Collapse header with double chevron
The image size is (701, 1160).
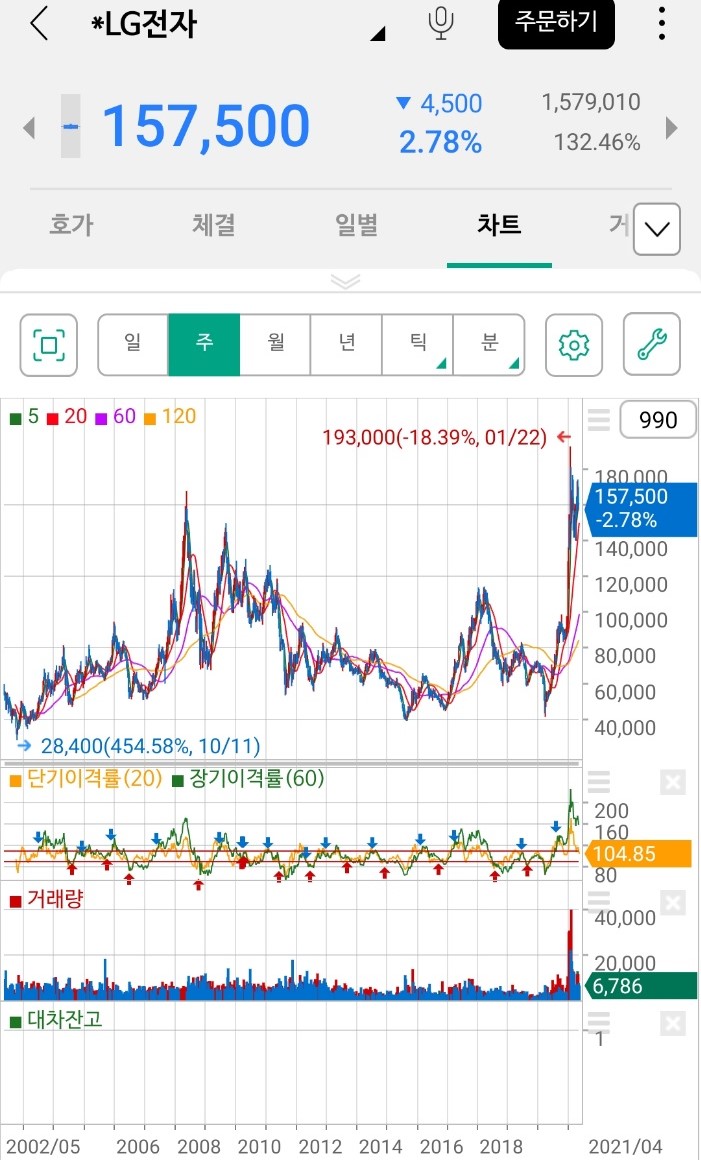pos(345,281)
